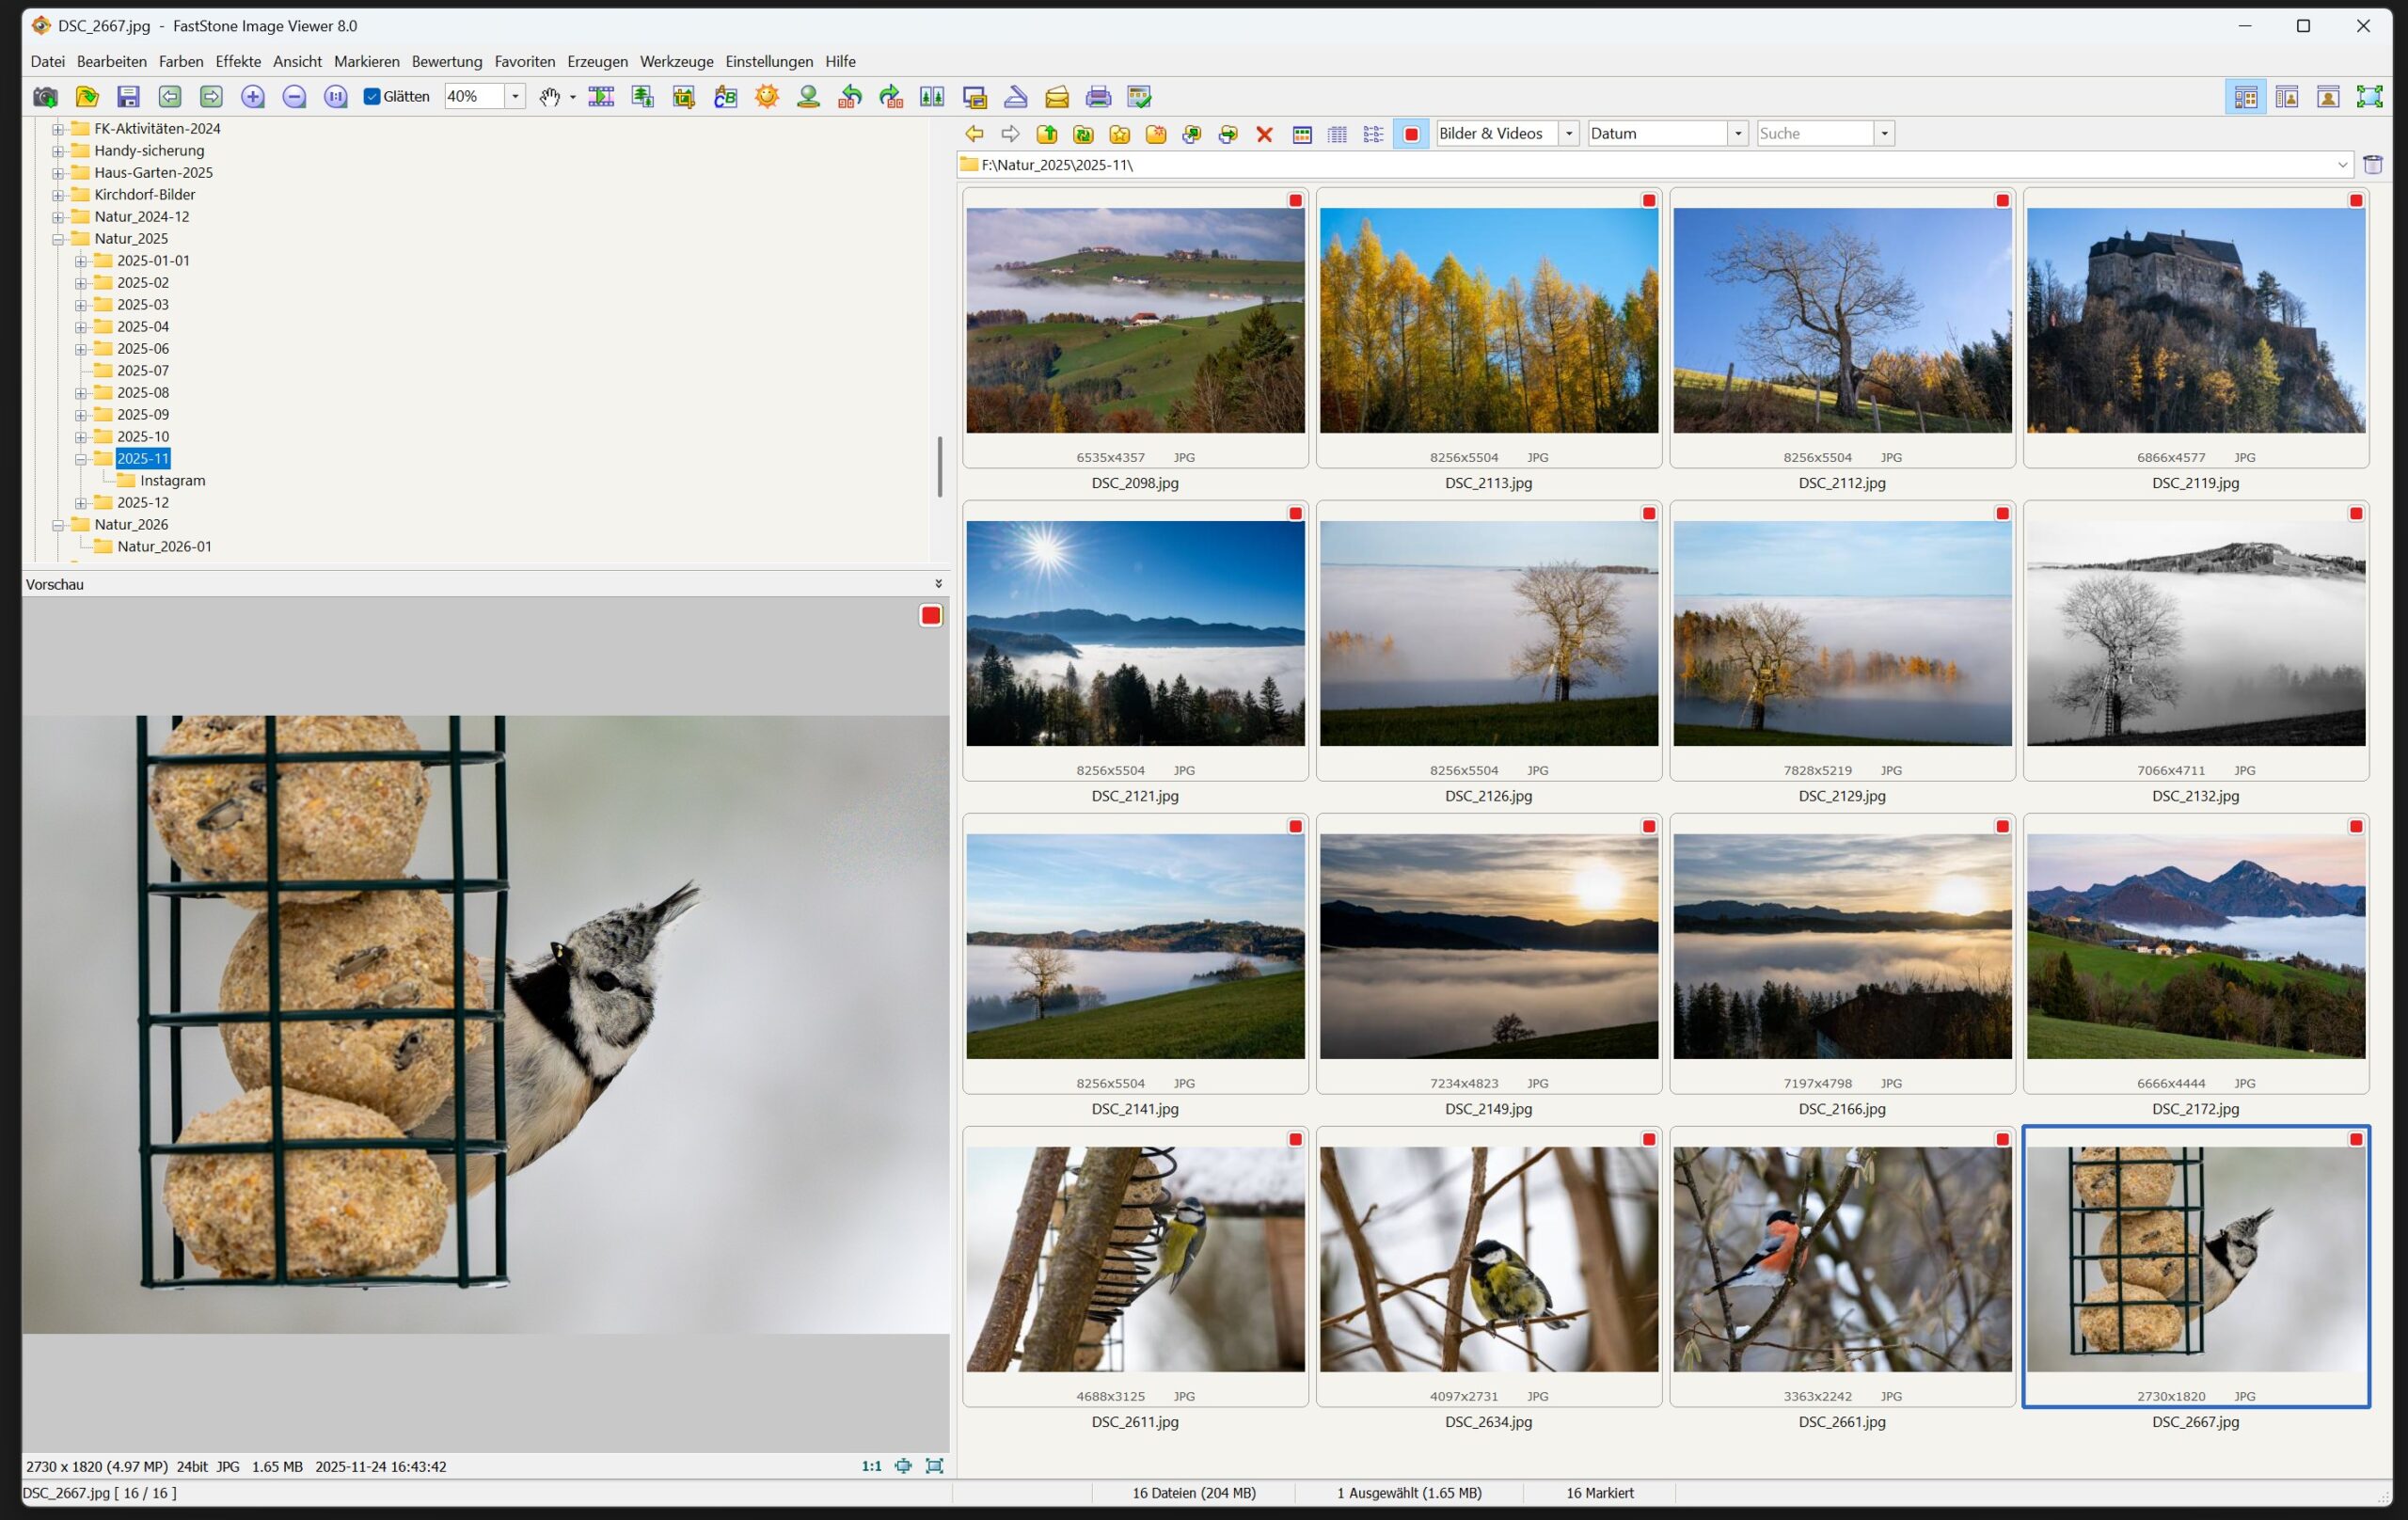Click the camera acquire-image icon

[x=45, y=97]
